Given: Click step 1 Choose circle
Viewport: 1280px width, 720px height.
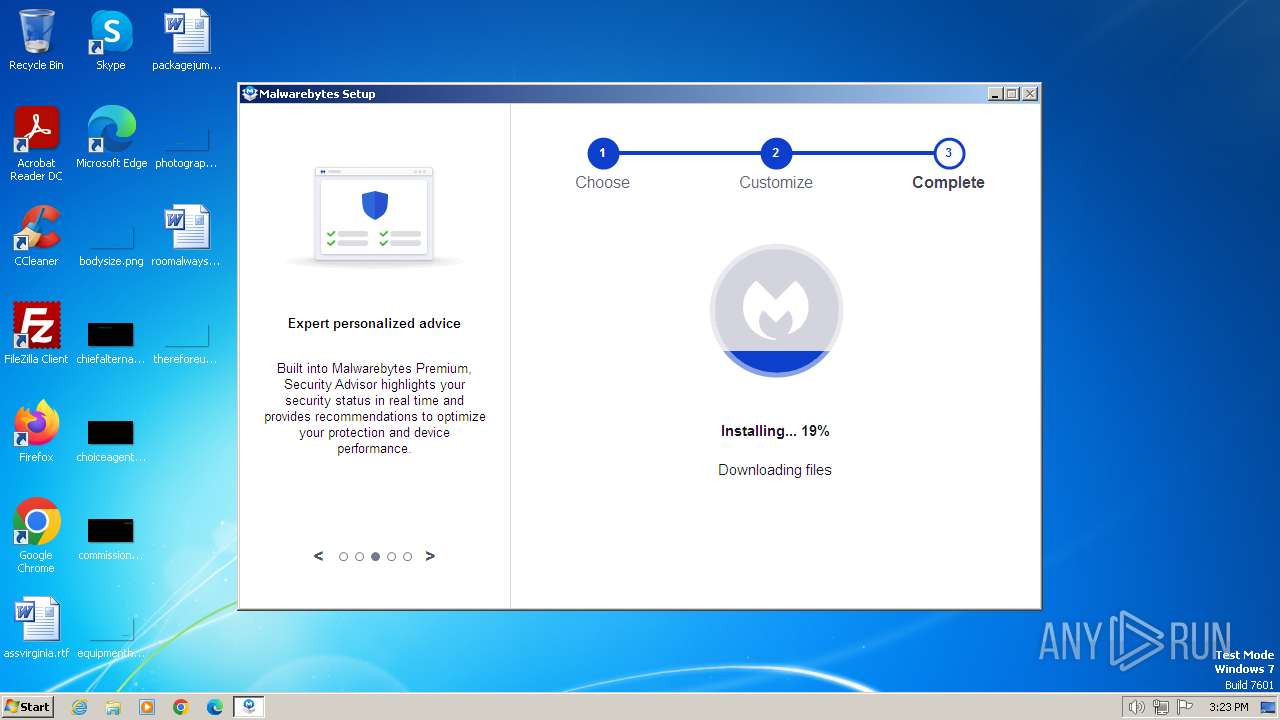Looking at the screenshot, I should click(x=602, y=153).
